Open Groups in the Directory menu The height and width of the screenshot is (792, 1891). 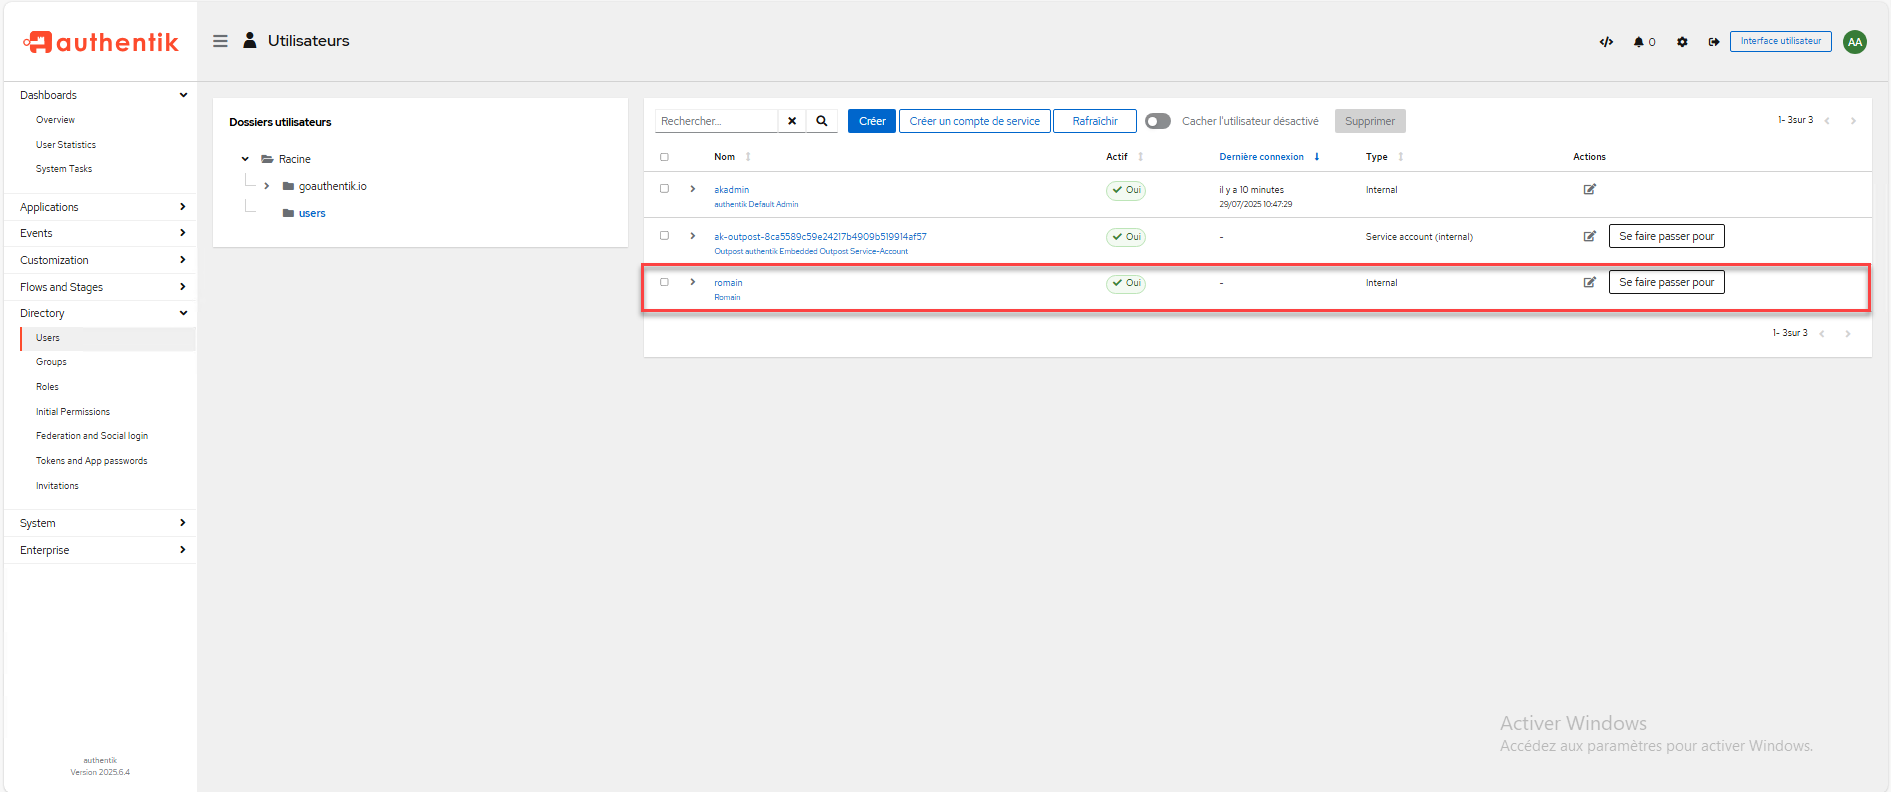pyautogui.click(x=52, y=362)
